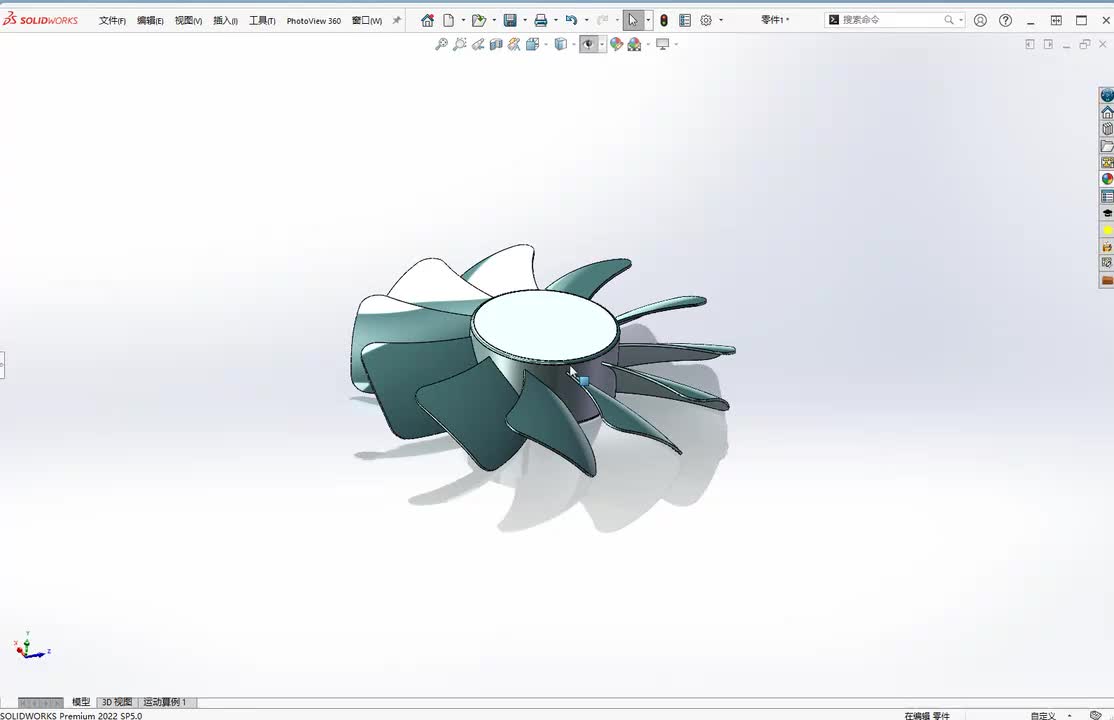The width and height of the screenshot is (1114, 720).
Task: Click the Home welcome icon in toolbar
Action: pos(427,21)
